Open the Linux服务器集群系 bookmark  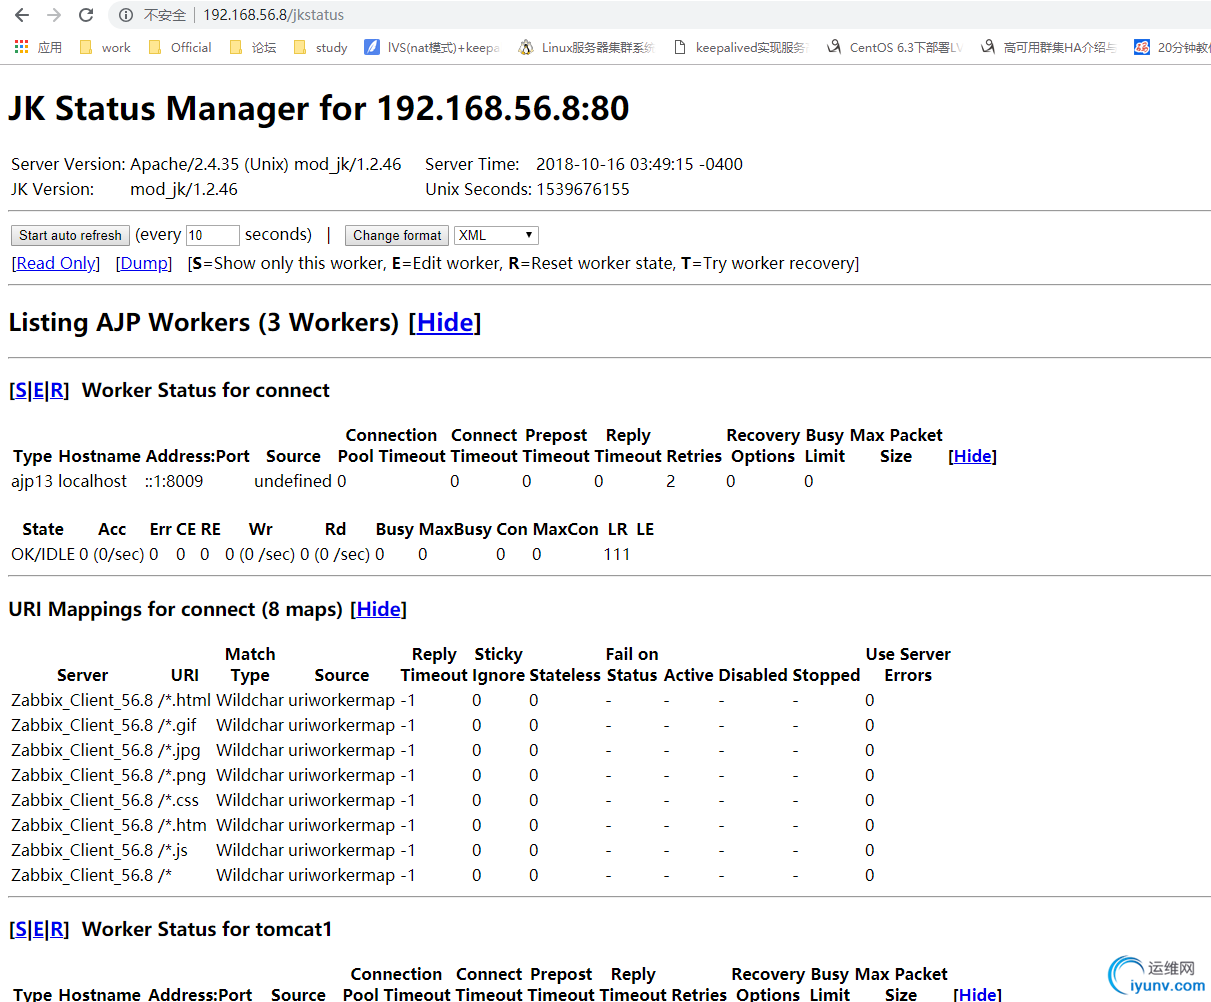tap(587, 47)
